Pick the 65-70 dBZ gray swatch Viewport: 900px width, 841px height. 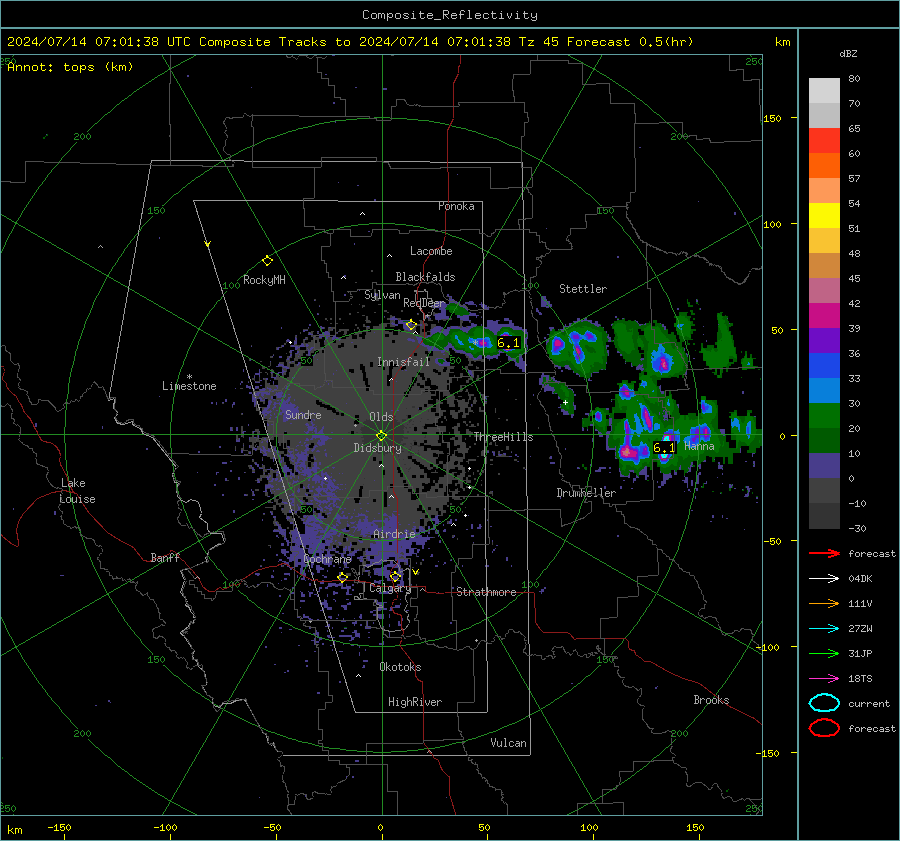tap(824, 115)
